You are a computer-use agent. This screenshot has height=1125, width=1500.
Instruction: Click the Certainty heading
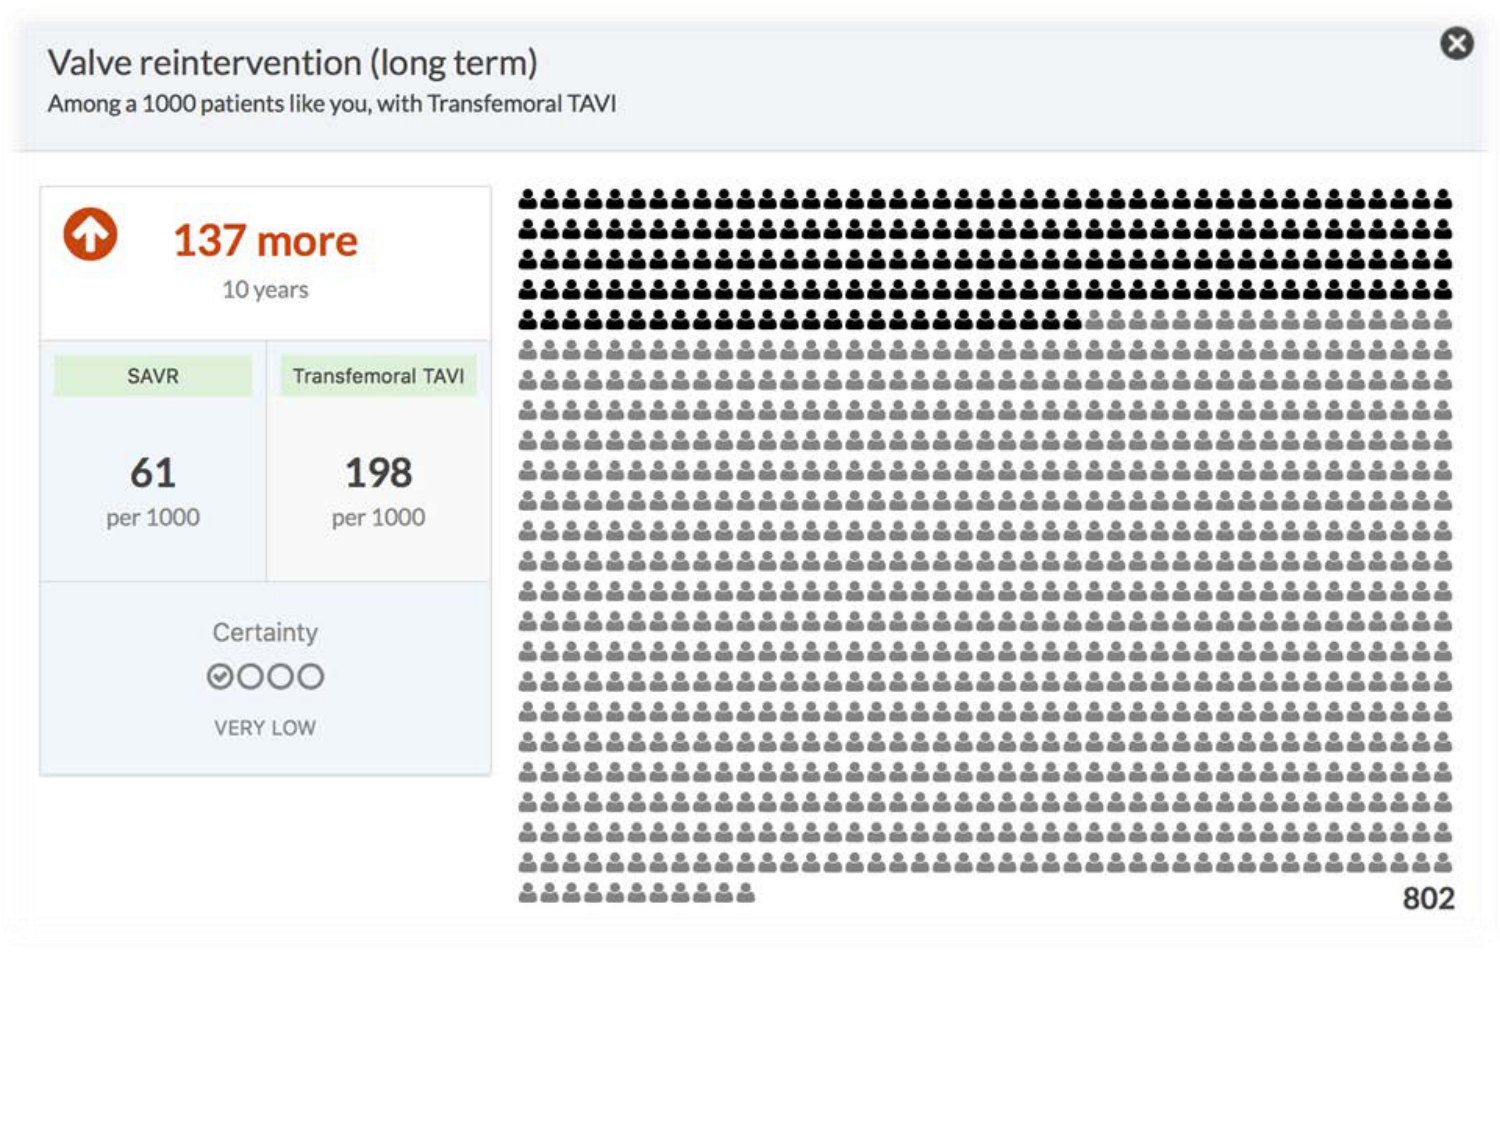[265, 632]
